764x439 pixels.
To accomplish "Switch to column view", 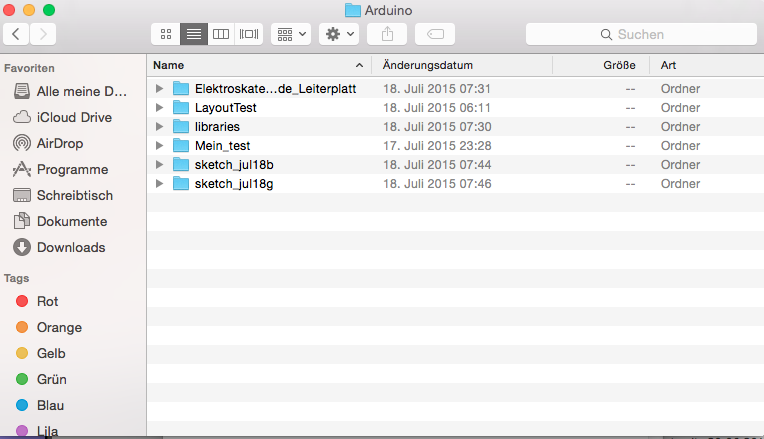I will (x=221, y=34).
